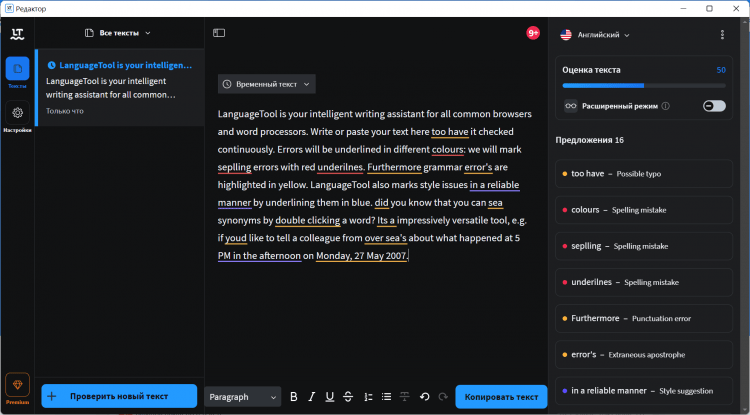Image resolution: width=750 pixels, height=415 pixels.
Task: Click the underlined word 'did' in the editor
Action: click(382, 203)
